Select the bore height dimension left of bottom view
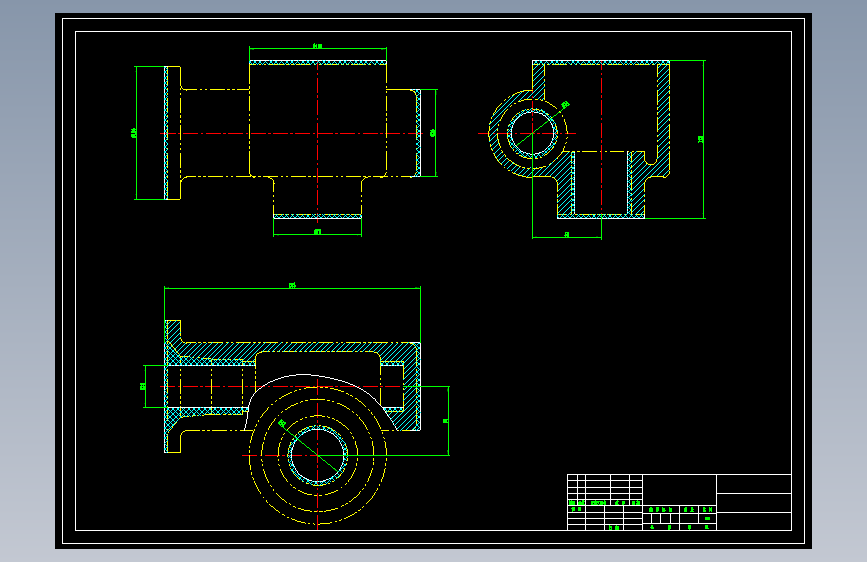867x562 pixels. pos(144,386)
